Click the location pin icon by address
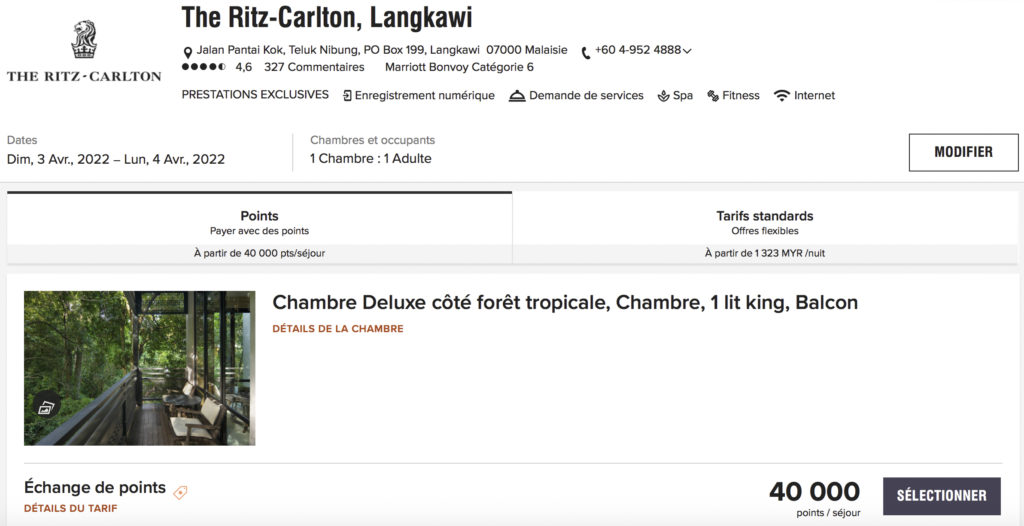Image resolution: width=1024 pixels, height=526 pixels. click(187, 52)
